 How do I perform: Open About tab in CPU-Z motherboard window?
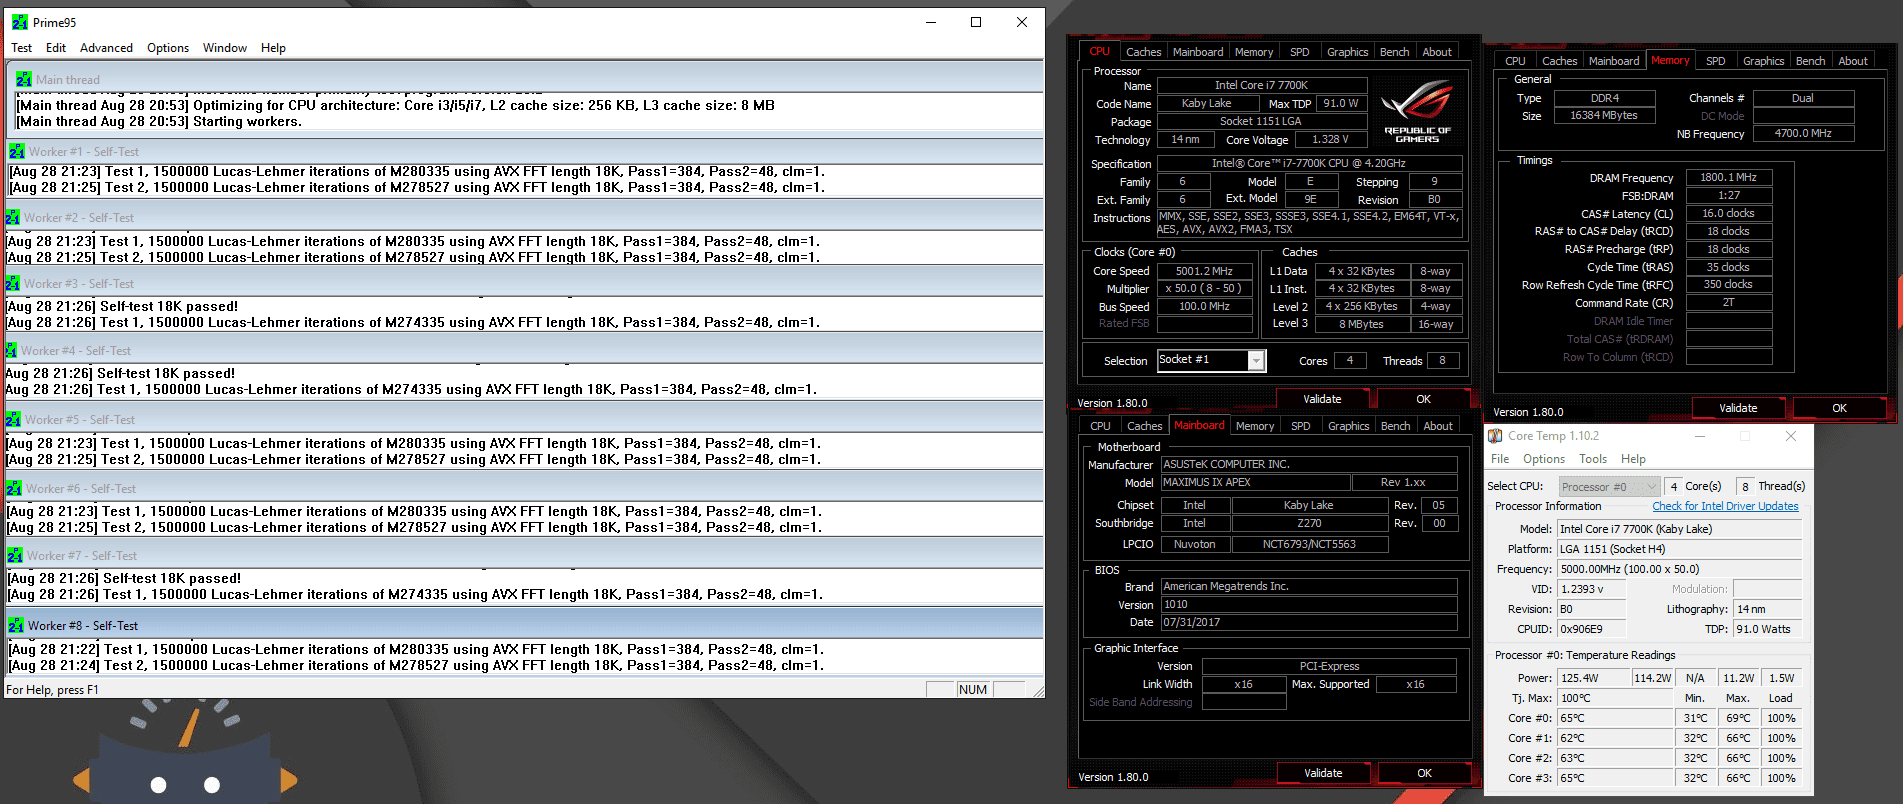coord(1438,426)
